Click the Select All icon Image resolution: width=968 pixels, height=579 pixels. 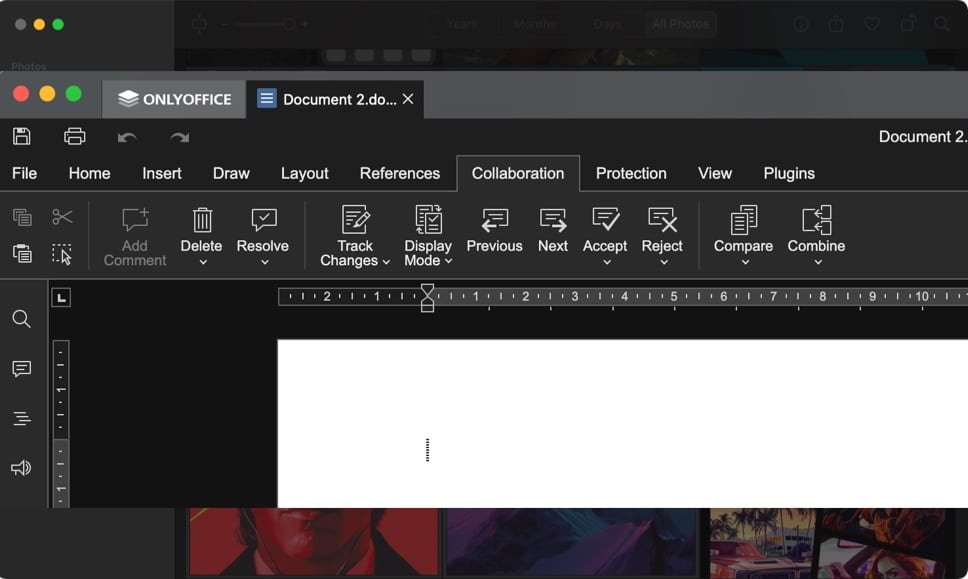pyautogui.click(x=62, y=254)
